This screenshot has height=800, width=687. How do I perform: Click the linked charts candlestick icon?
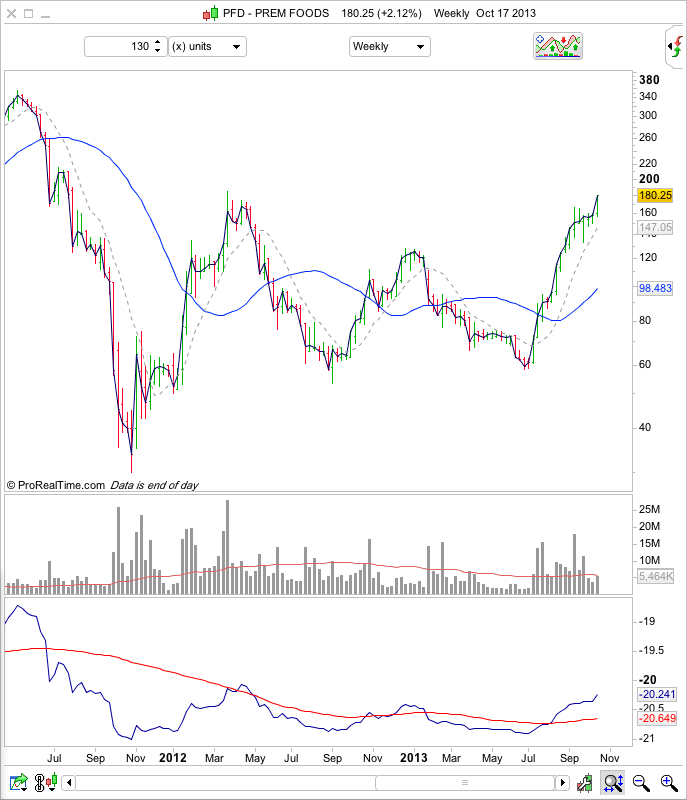(46, 782)
